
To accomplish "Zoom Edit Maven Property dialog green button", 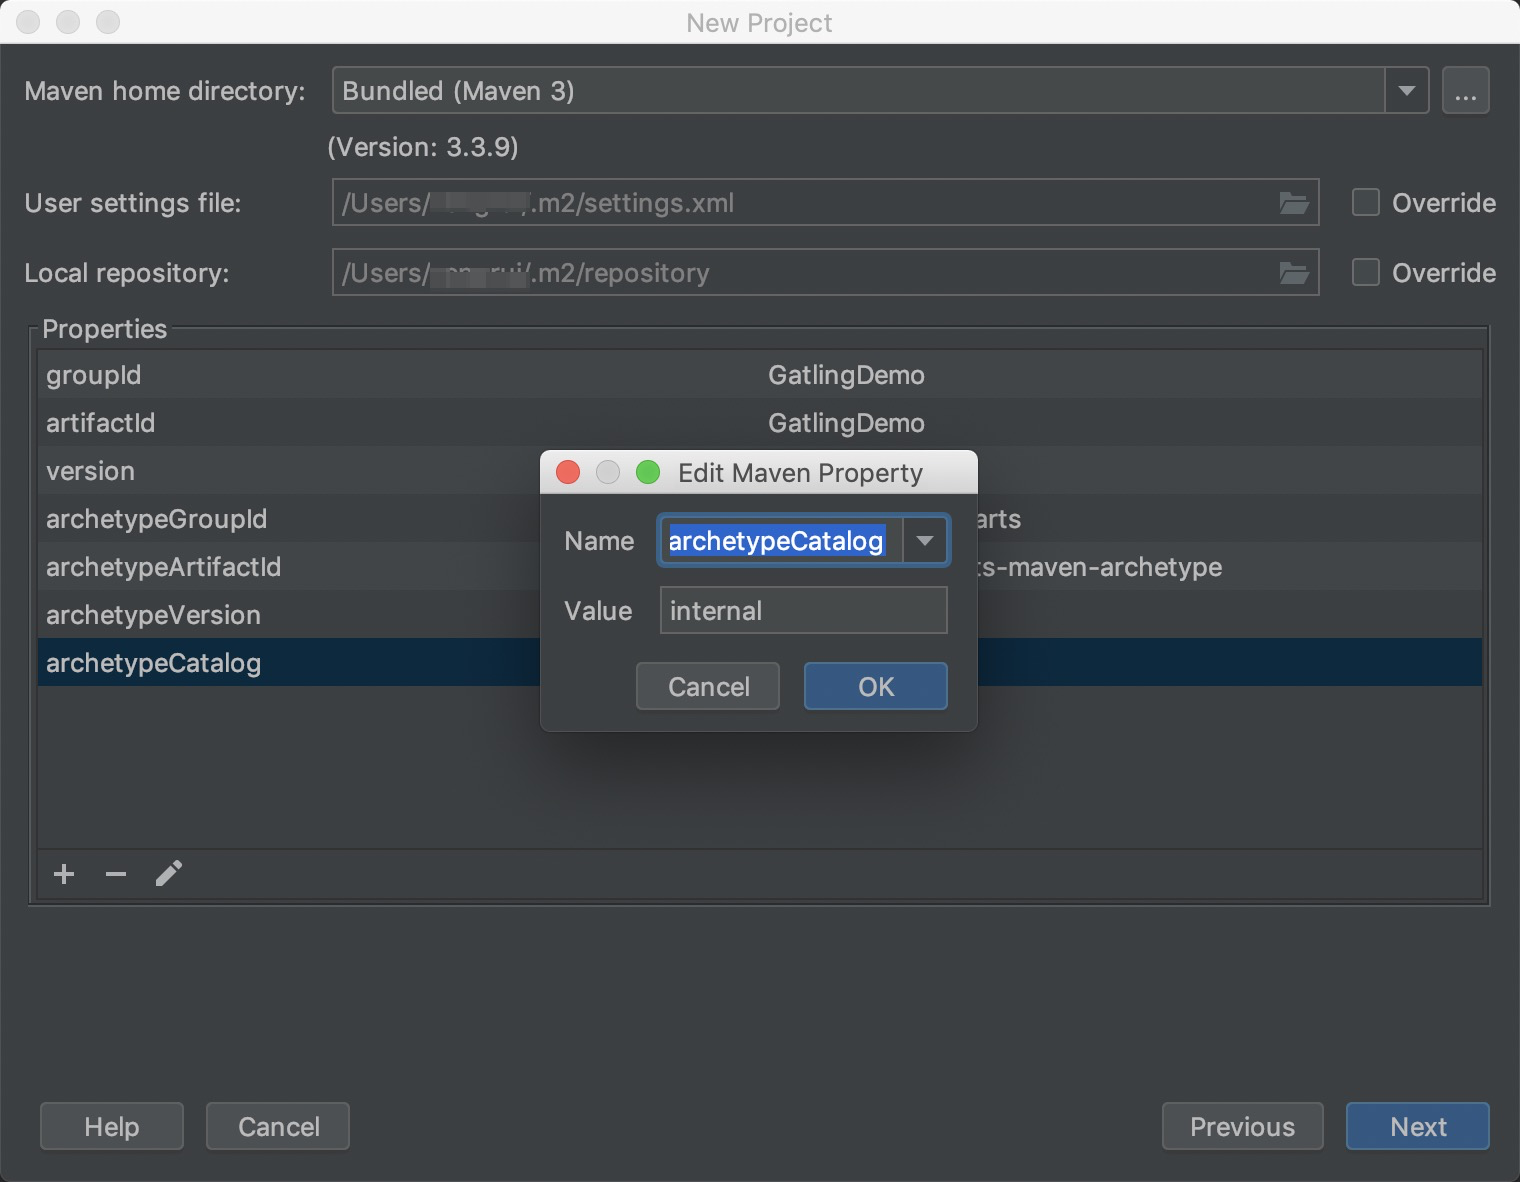I will pyautogui.click(x=648, y=472).
